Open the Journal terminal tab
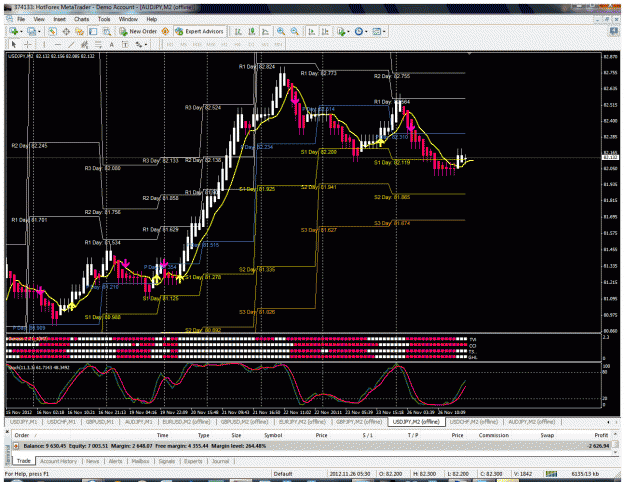The width and height of the screenshot is (625, 482). pos(220,461)
